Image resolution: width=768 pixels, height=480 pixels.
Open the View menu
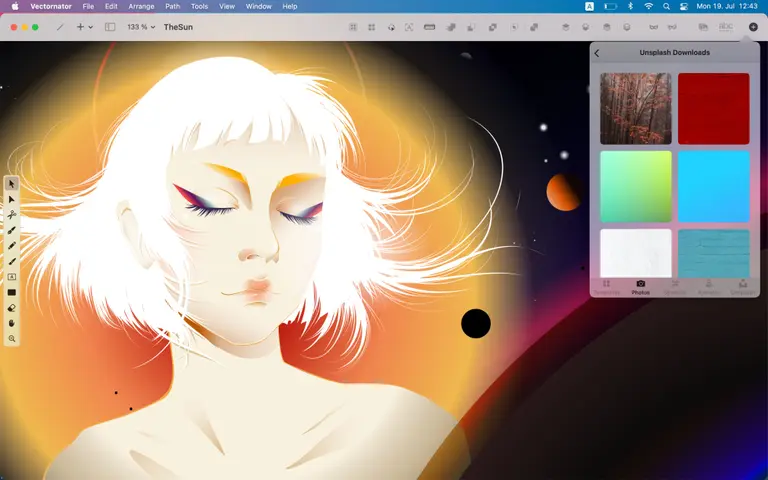[227, 6]
